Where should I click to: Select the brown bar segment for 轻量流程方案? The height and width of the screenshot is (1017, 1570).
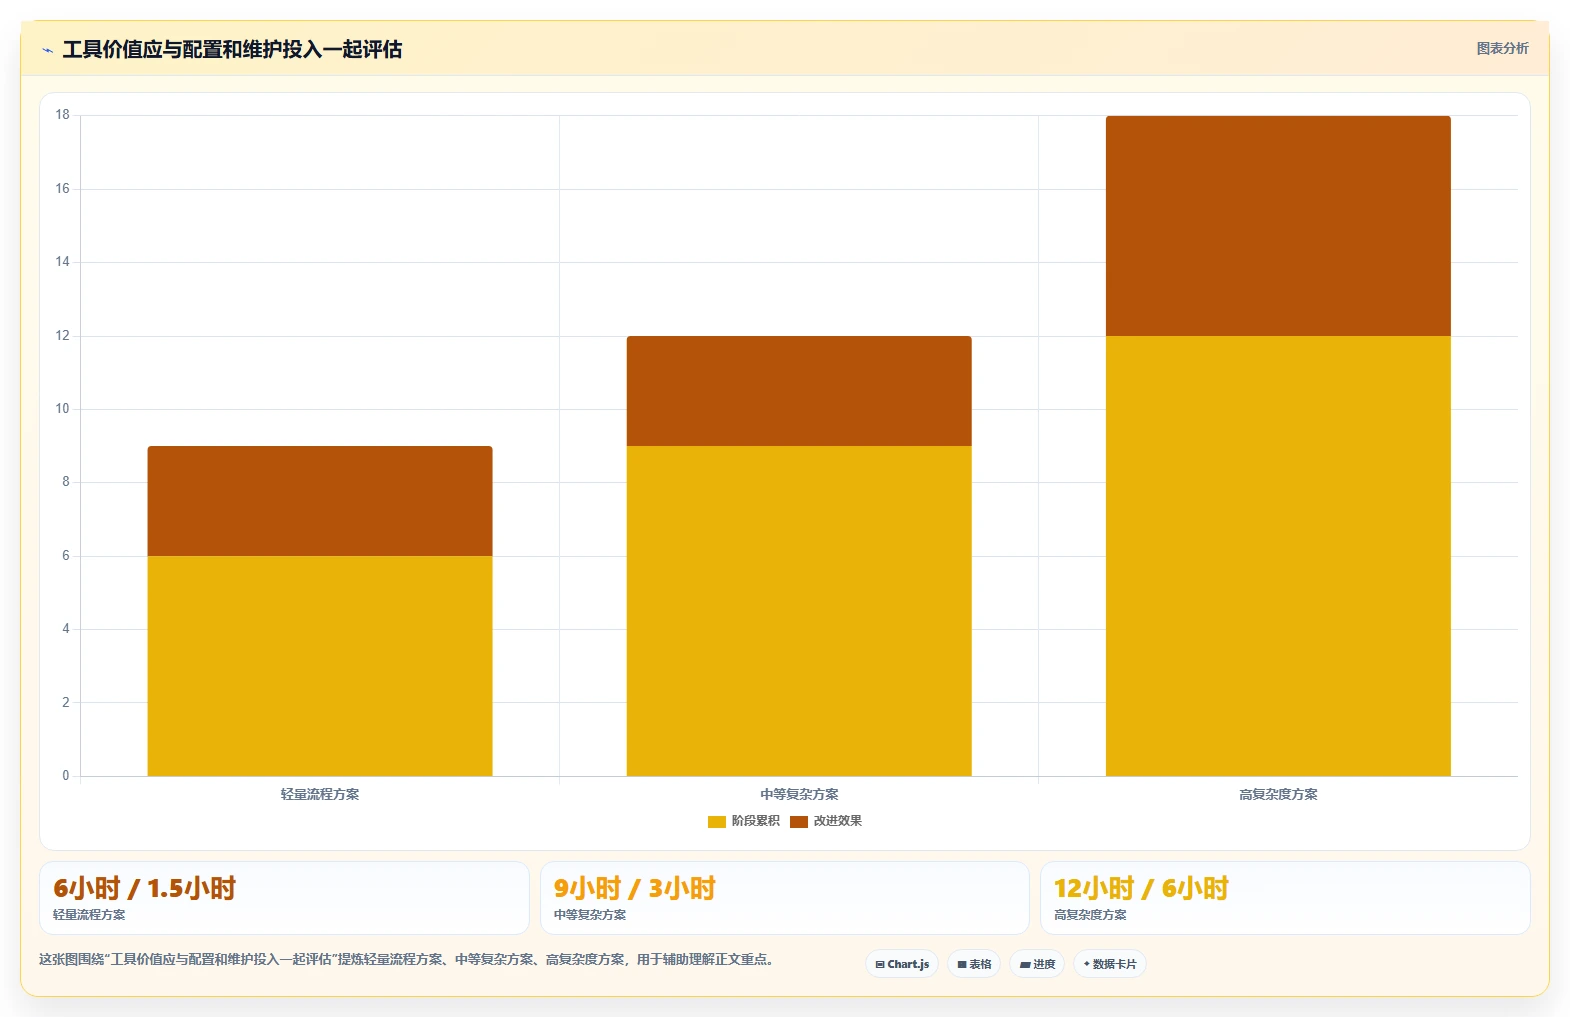320,501
